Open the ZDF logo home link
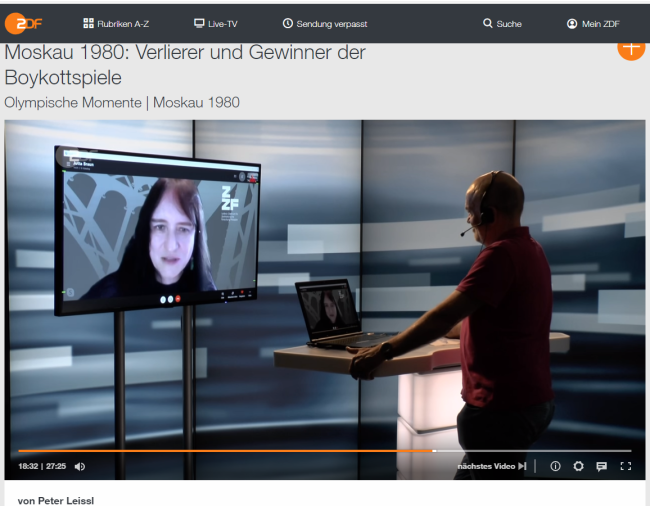Image resolution: width=650 pixels, height=506 pixels. click(x=23, y=24)
